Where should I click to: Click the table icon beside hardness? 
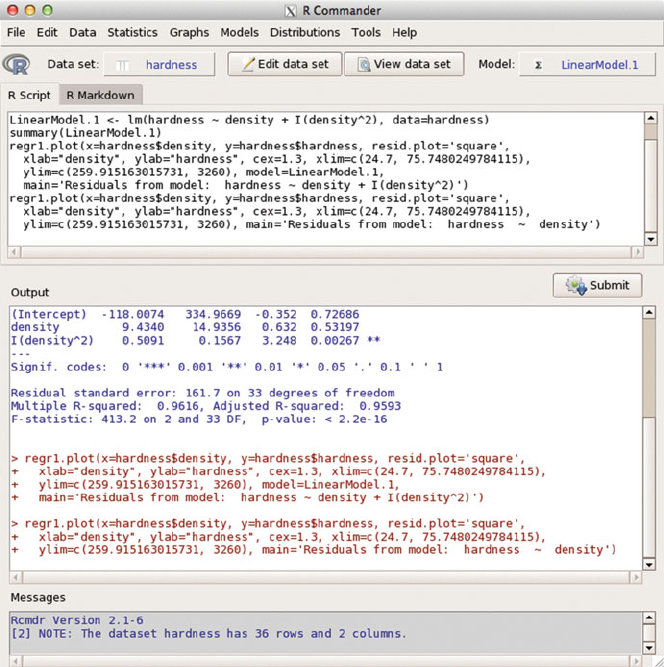[x=122, y=65]
